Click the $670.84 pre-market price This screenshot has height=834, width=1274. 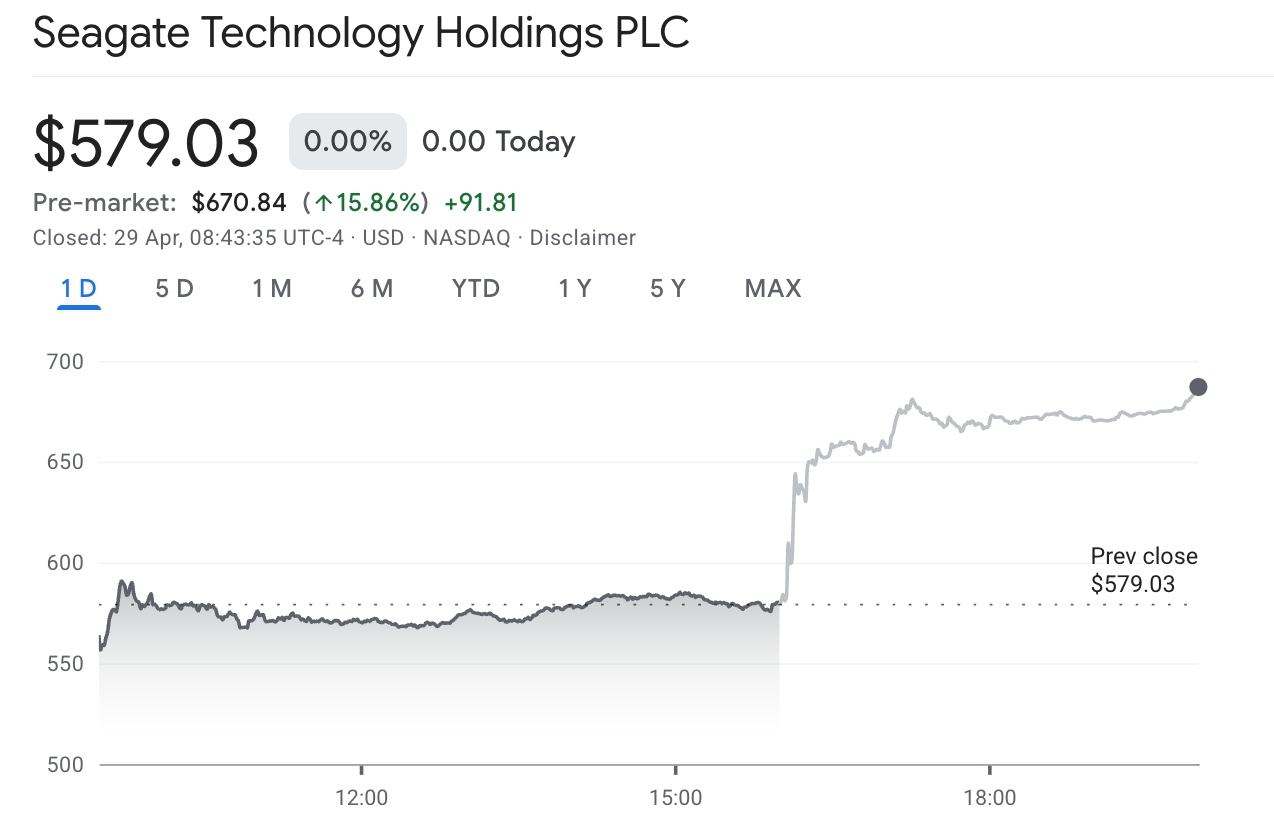(239, 203)
